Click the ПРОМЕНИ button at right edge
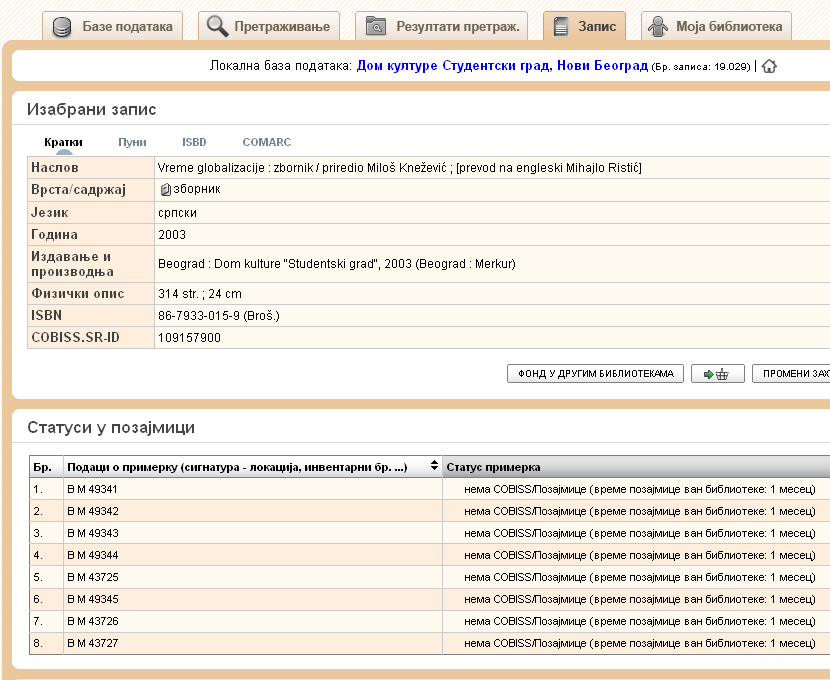 click(x=793, y=374)
